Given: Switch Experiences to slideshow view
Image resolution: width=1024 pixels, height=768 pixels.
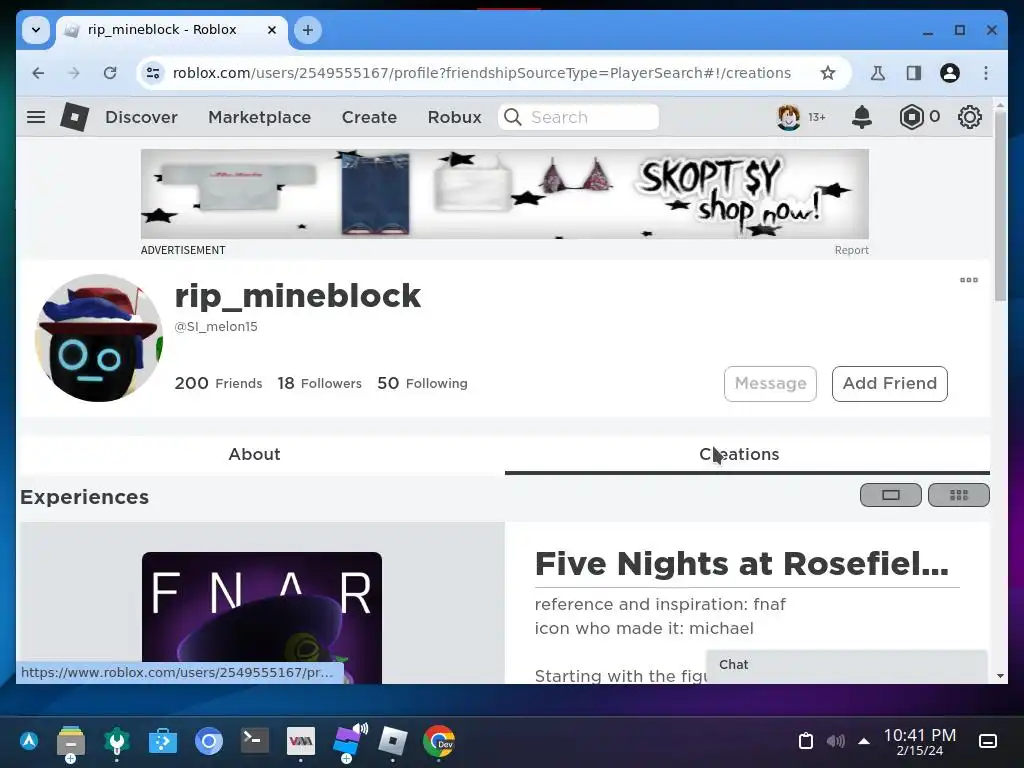Looking at the screenshot, I should click(x=891, y=495).
